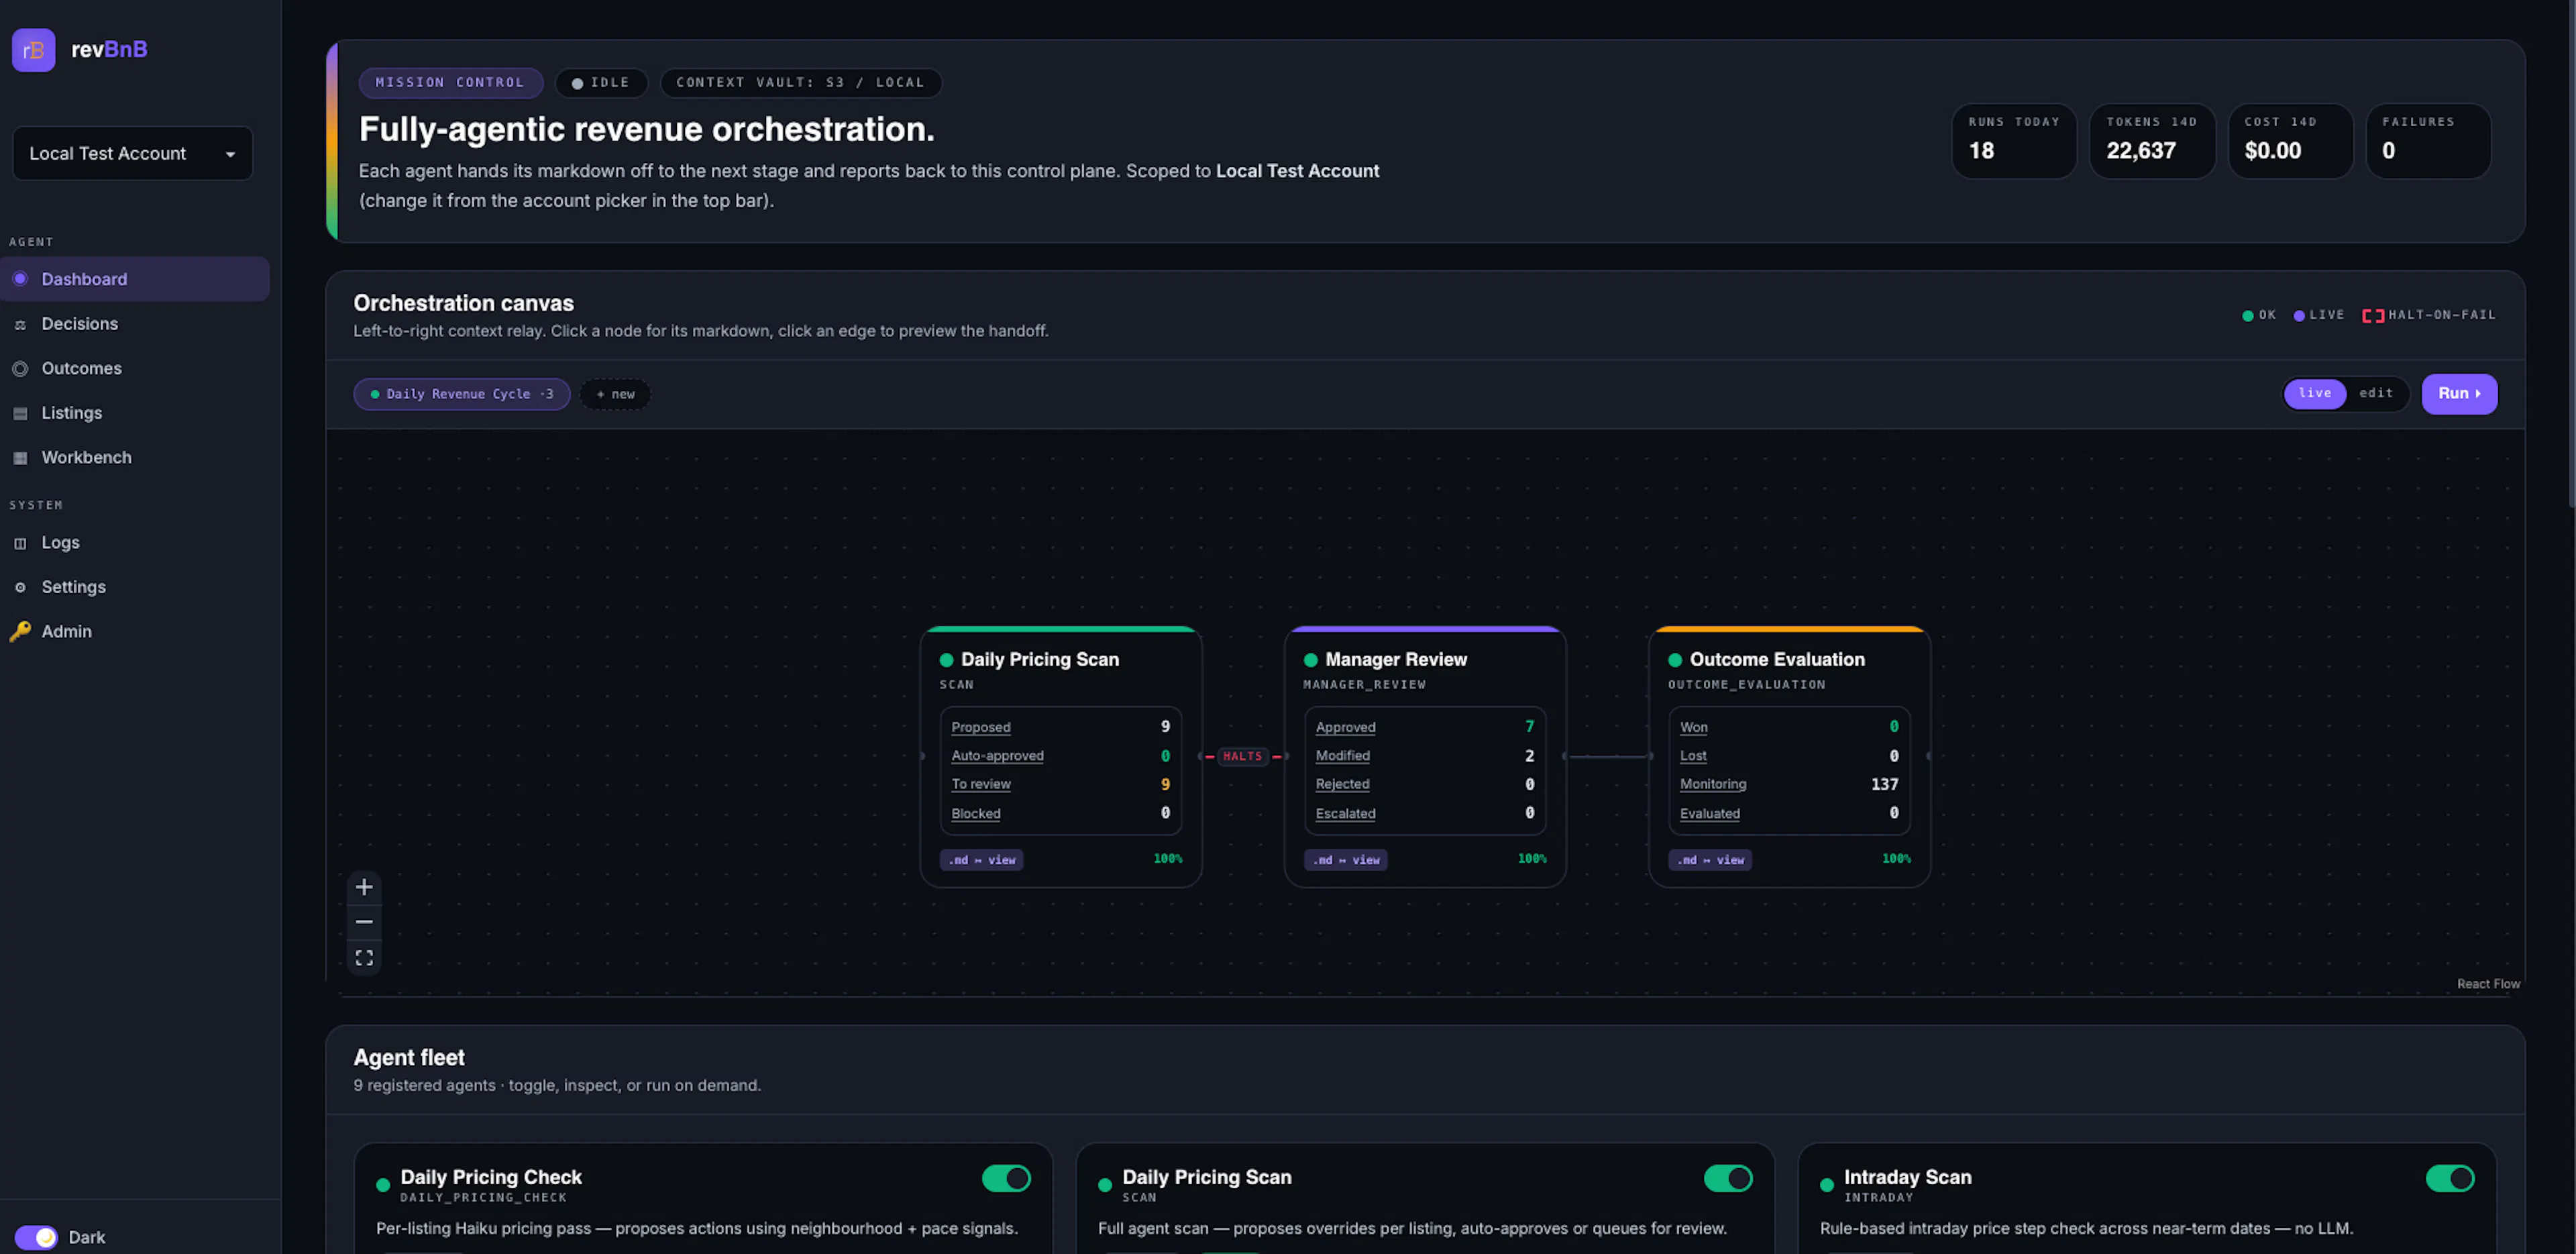Switch canvas to edit mode

click(x=2376, y=394)
